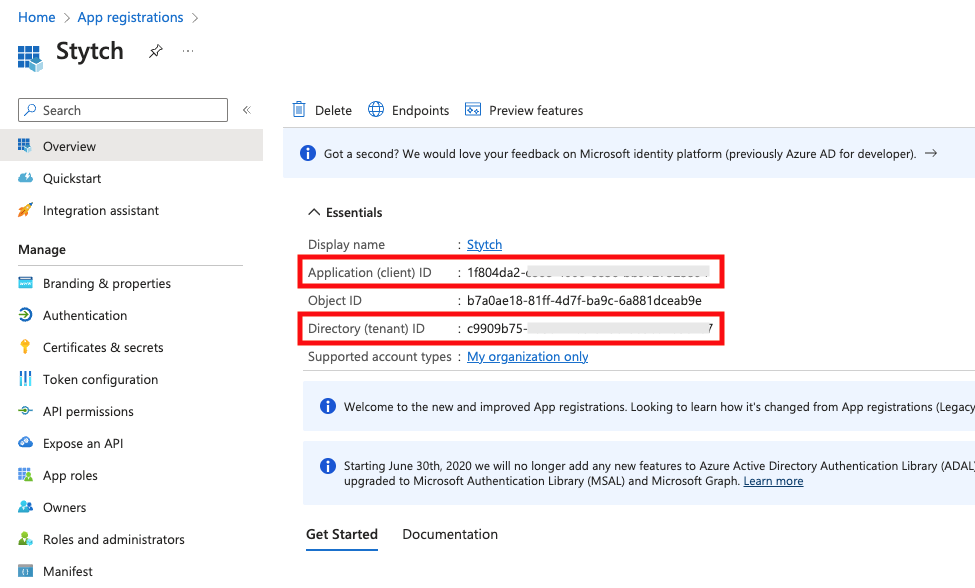Open the more options ellipsis menu

(x=188, y=51)
